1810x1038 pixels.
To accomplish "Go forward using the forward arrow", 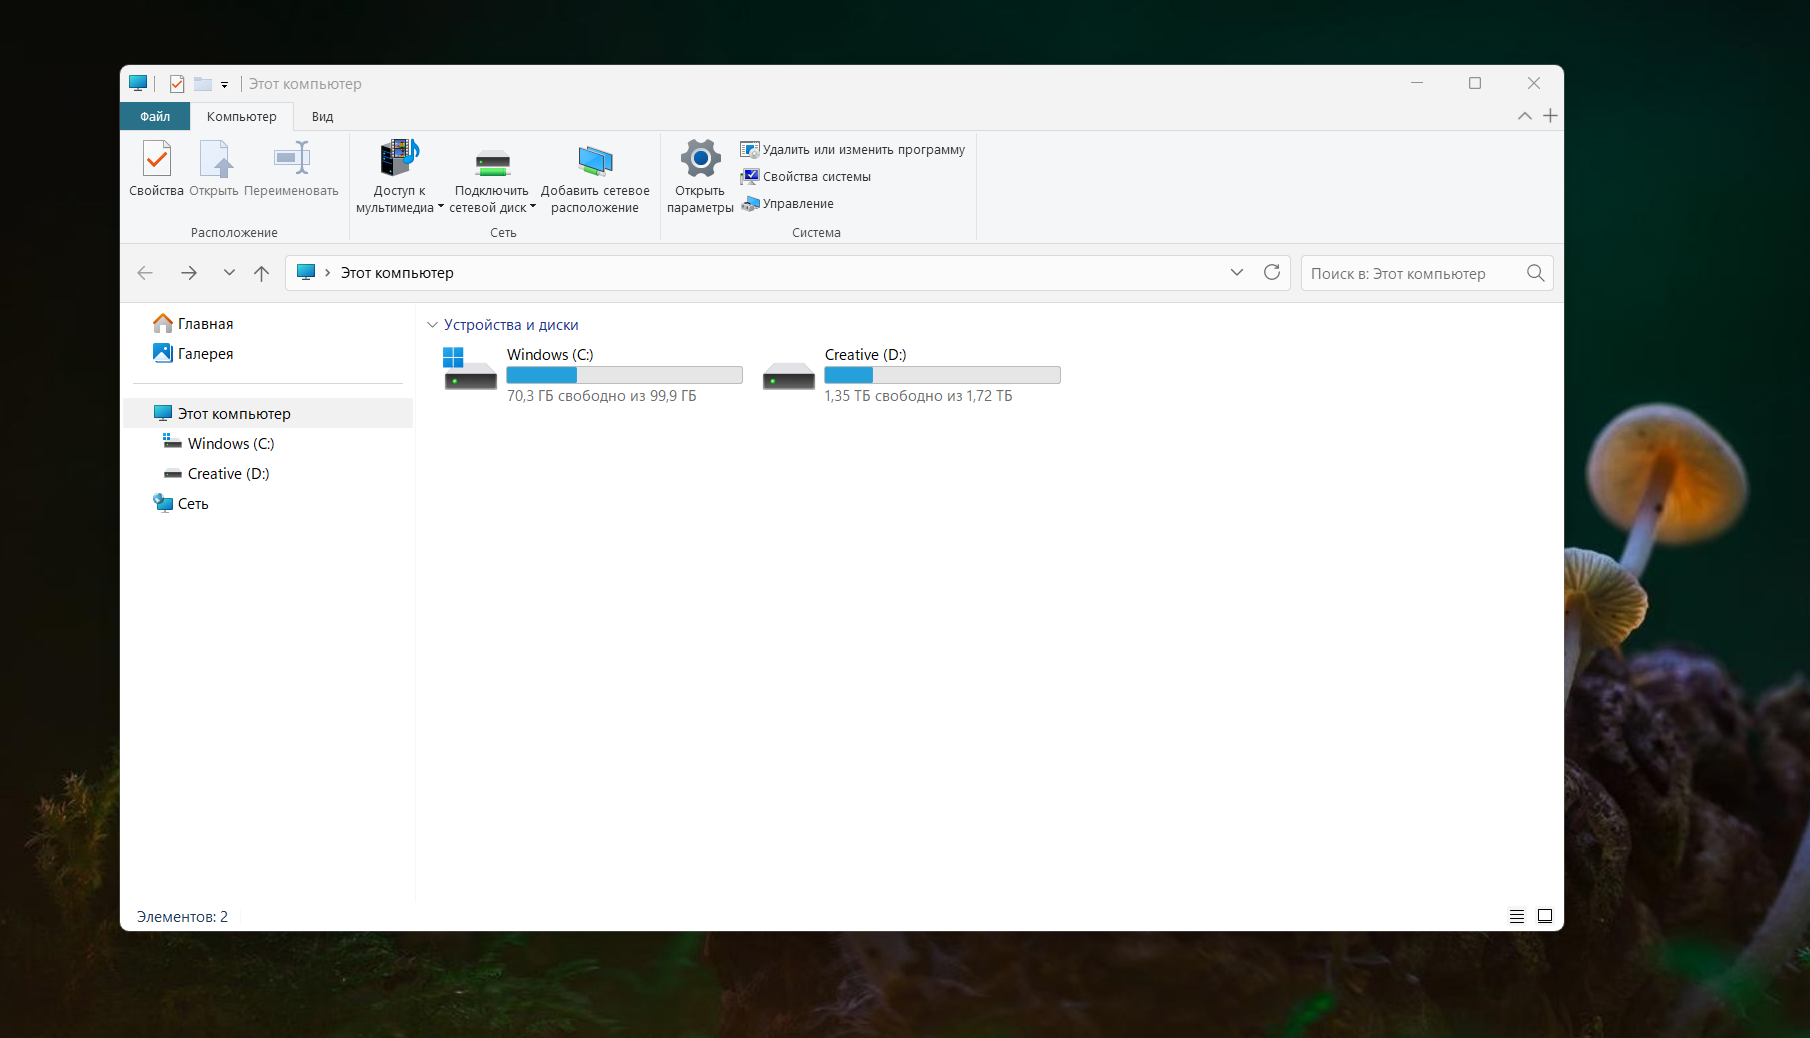I will [x=189, y=273].
